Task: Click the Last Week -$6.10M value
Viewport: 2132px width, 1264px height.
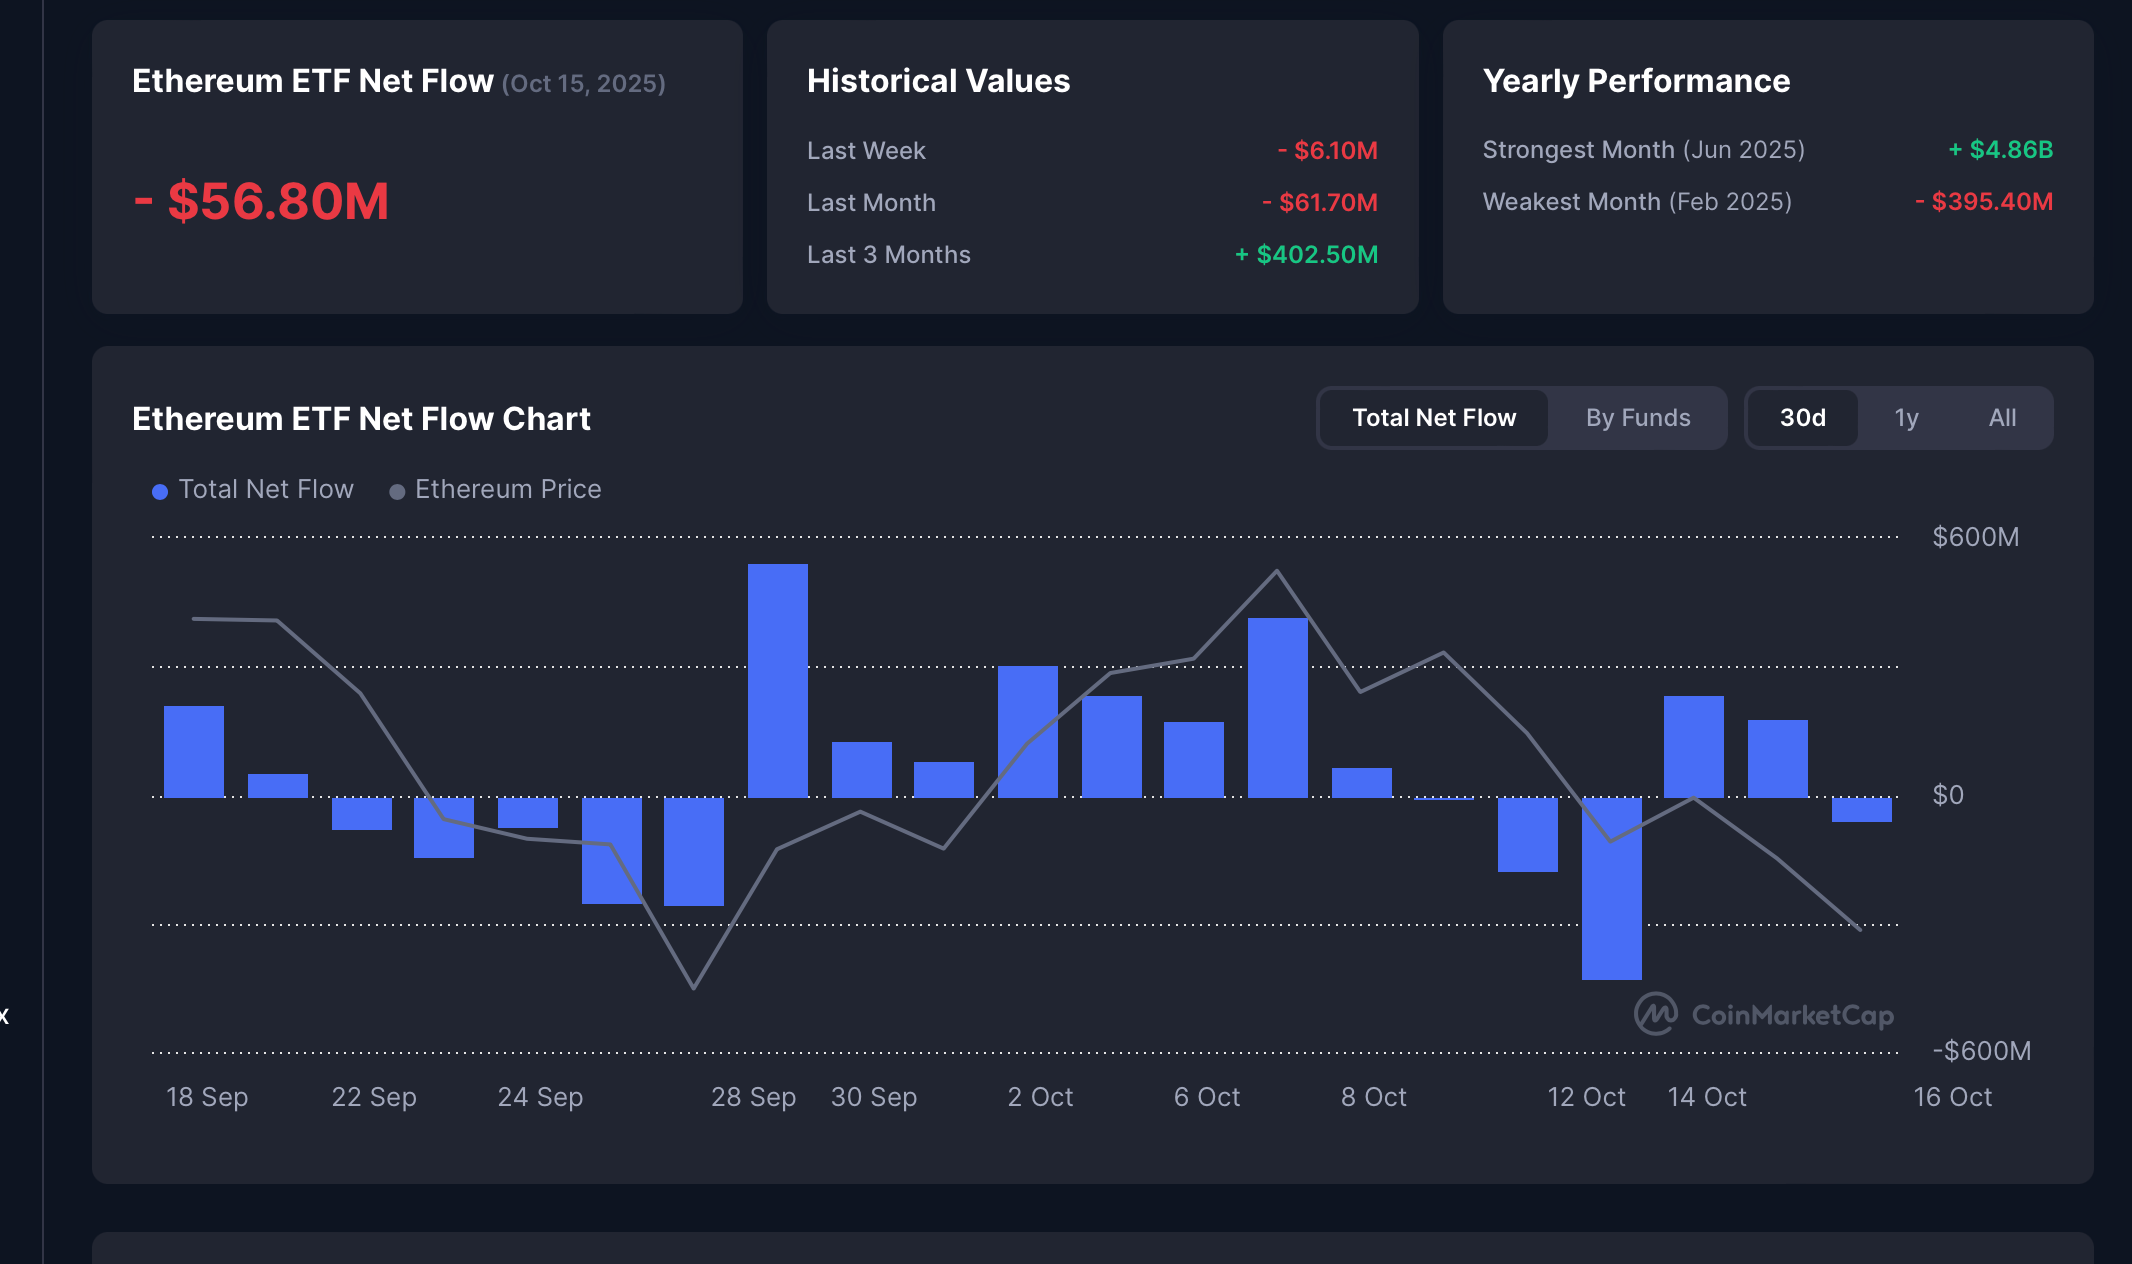Action: [x=1327, y=151]
